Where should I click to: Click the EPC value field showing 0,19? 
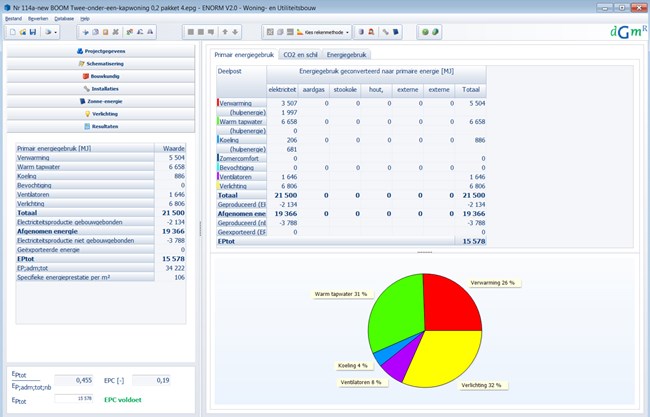tap(151, 380)
